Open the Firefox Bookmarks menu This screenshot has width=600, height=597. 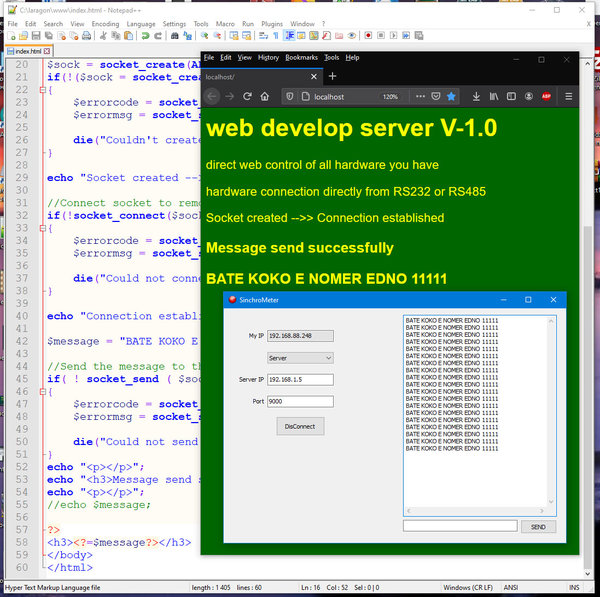click(x=301, y=57)
